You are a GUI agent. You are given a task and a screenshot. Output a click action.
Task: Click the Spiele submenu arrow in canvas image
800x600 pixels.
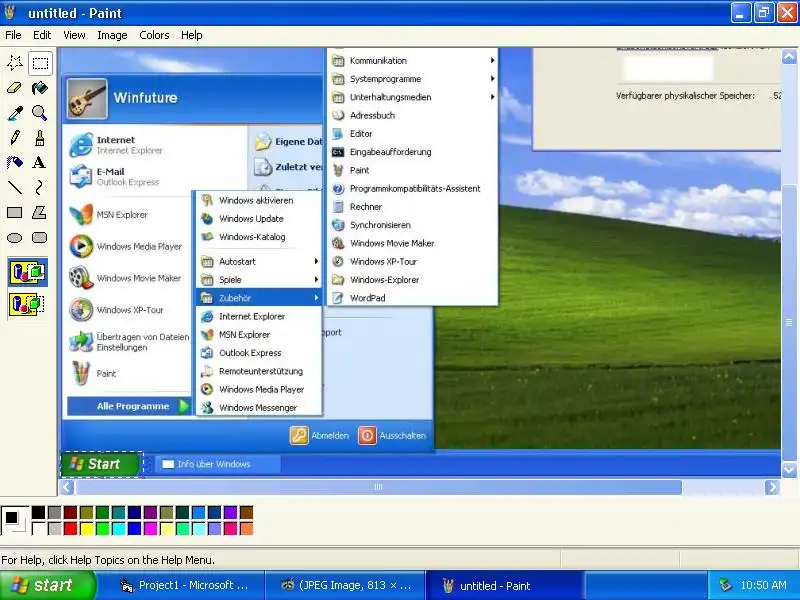tap(316, 280)
